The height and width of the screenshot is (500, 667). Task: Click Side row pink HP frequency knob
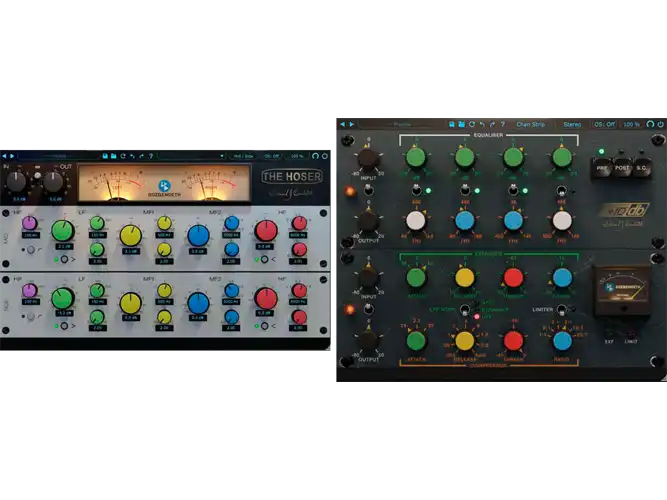pos(30,291)
